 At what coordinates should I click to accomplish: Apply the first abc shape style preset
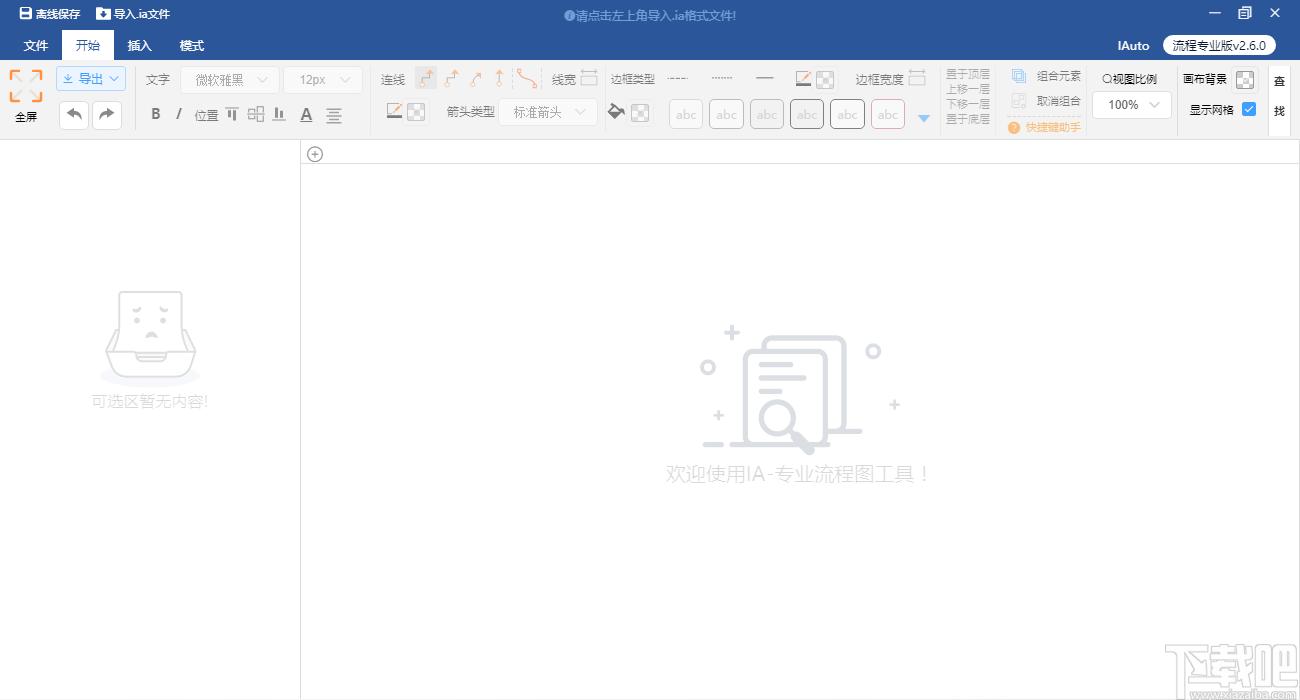[686, 114]
